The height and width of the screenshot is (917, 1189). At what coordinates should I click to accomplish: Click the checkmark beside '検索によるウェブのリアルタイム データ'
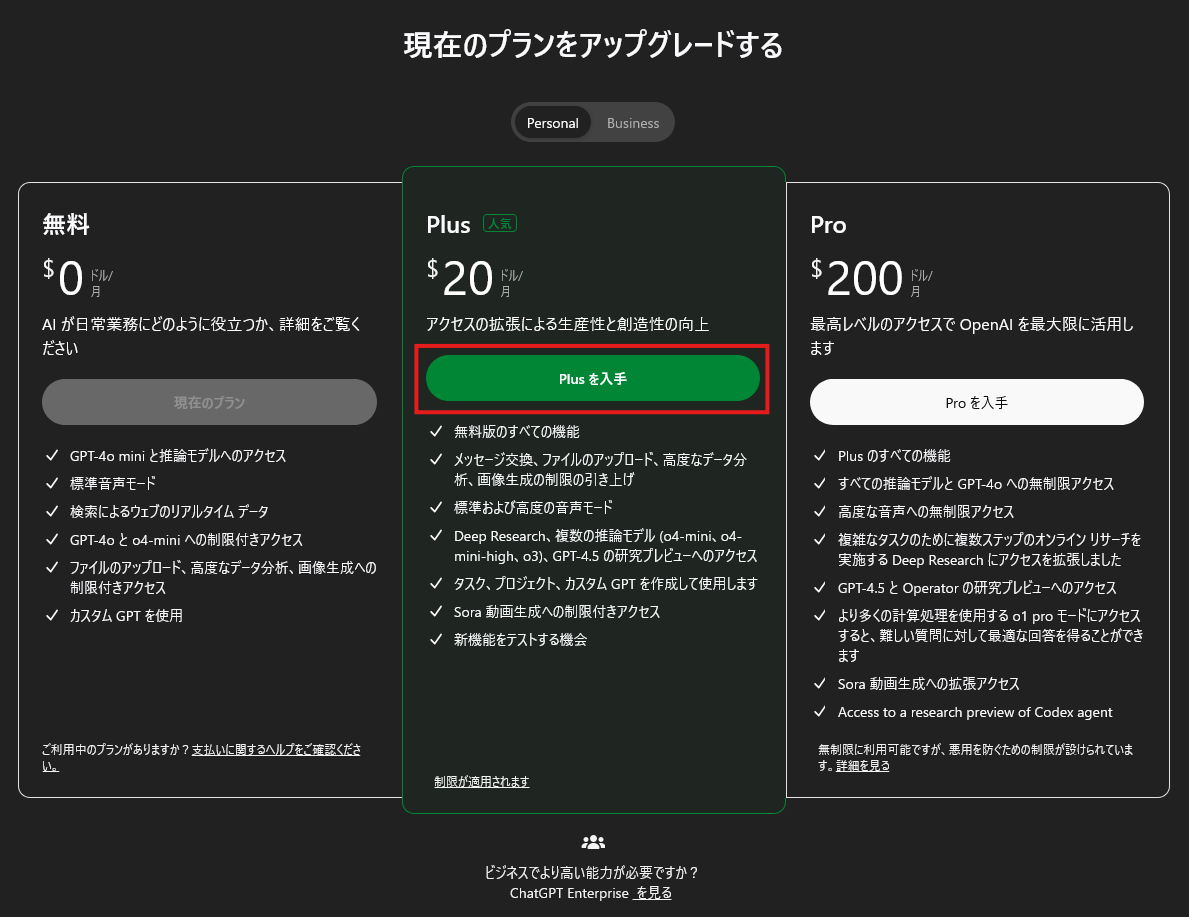(x=52, y=511)
